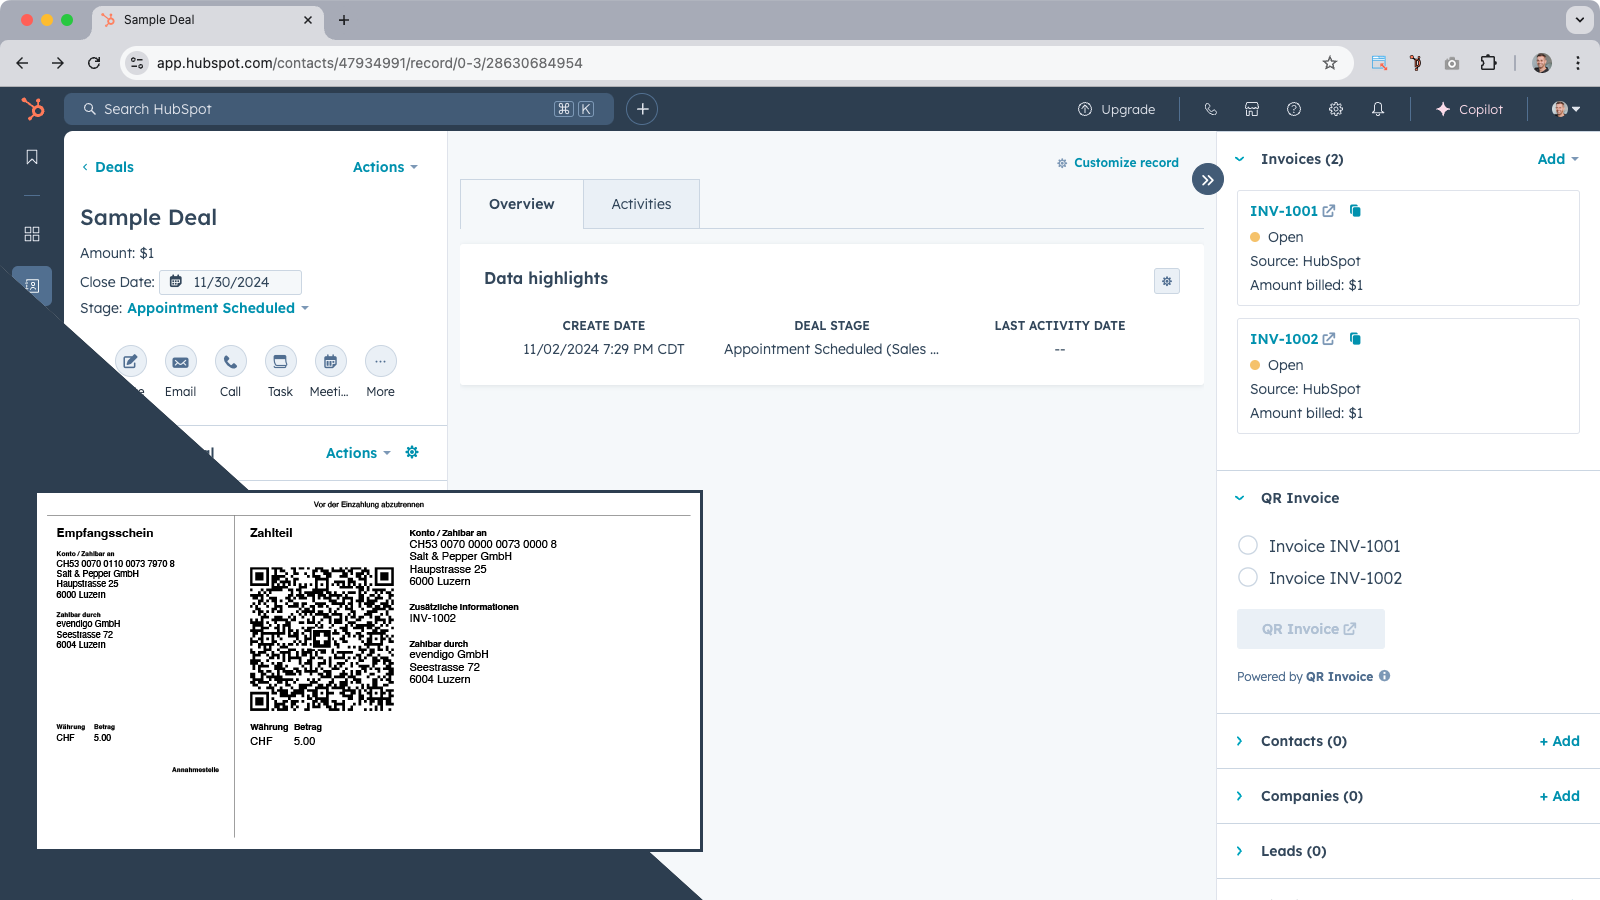Open the Actions dropdown beside Deals

click(384, 167)
